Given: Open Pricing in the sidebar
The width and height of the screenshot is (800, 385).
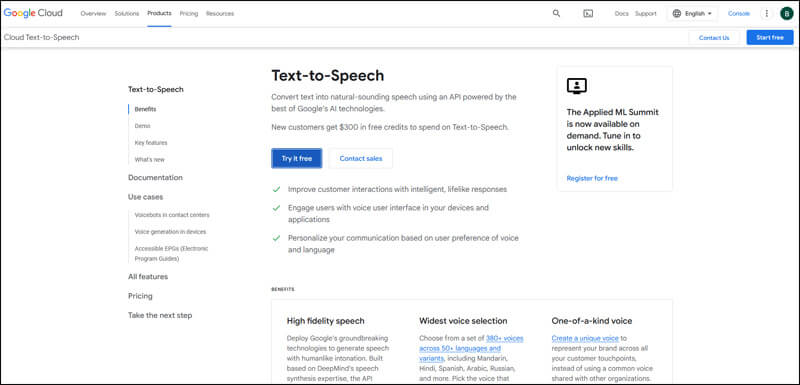Looking at the screenshot, I should click(x=140, y=296).
